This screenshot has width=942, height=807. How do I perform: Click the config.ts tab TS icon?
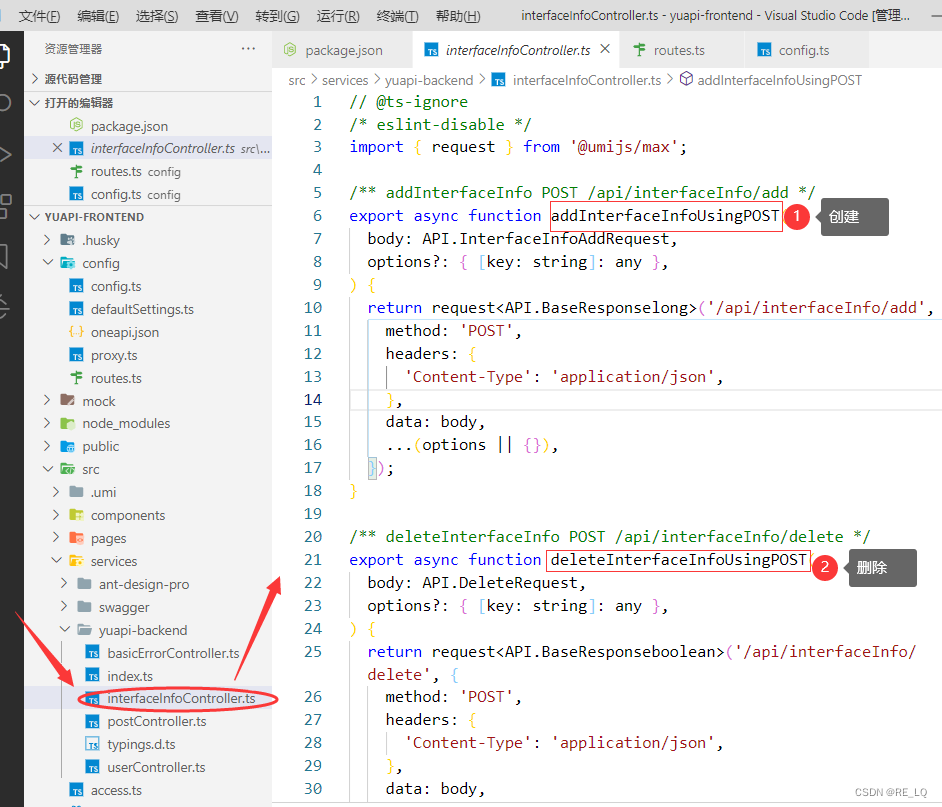(x=764, y=50)
